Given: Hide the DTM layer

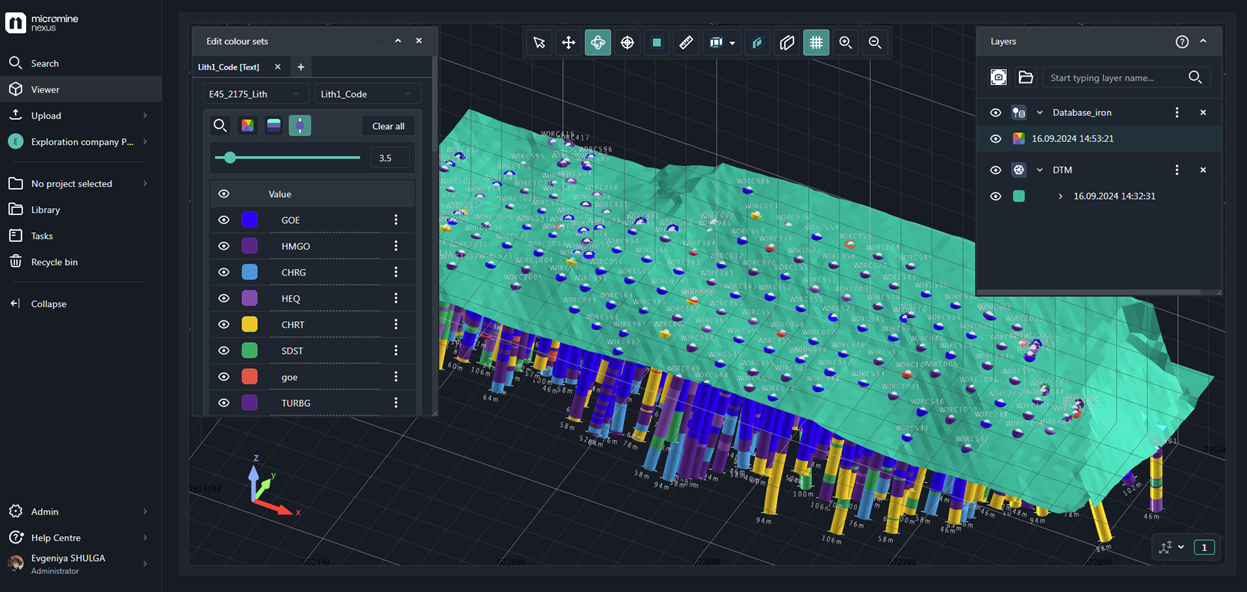Looking at the screenshot, I should pos(995,170).
